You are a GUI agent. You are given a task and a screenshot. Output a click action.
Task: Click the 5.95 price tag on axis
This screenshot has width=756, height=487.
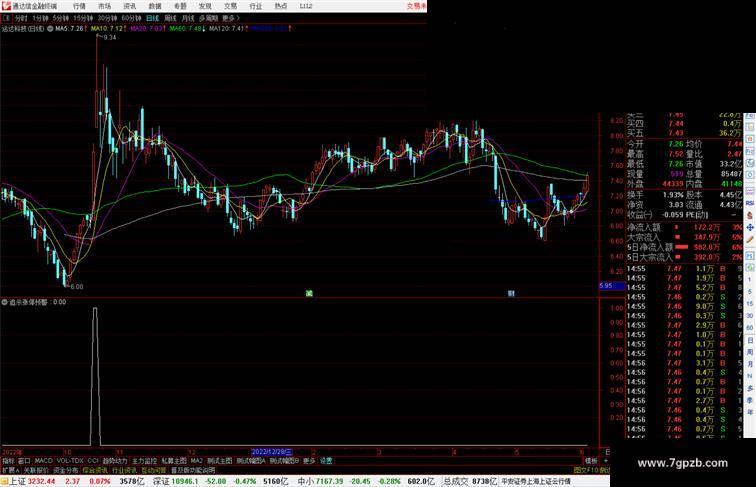(611, 286)
